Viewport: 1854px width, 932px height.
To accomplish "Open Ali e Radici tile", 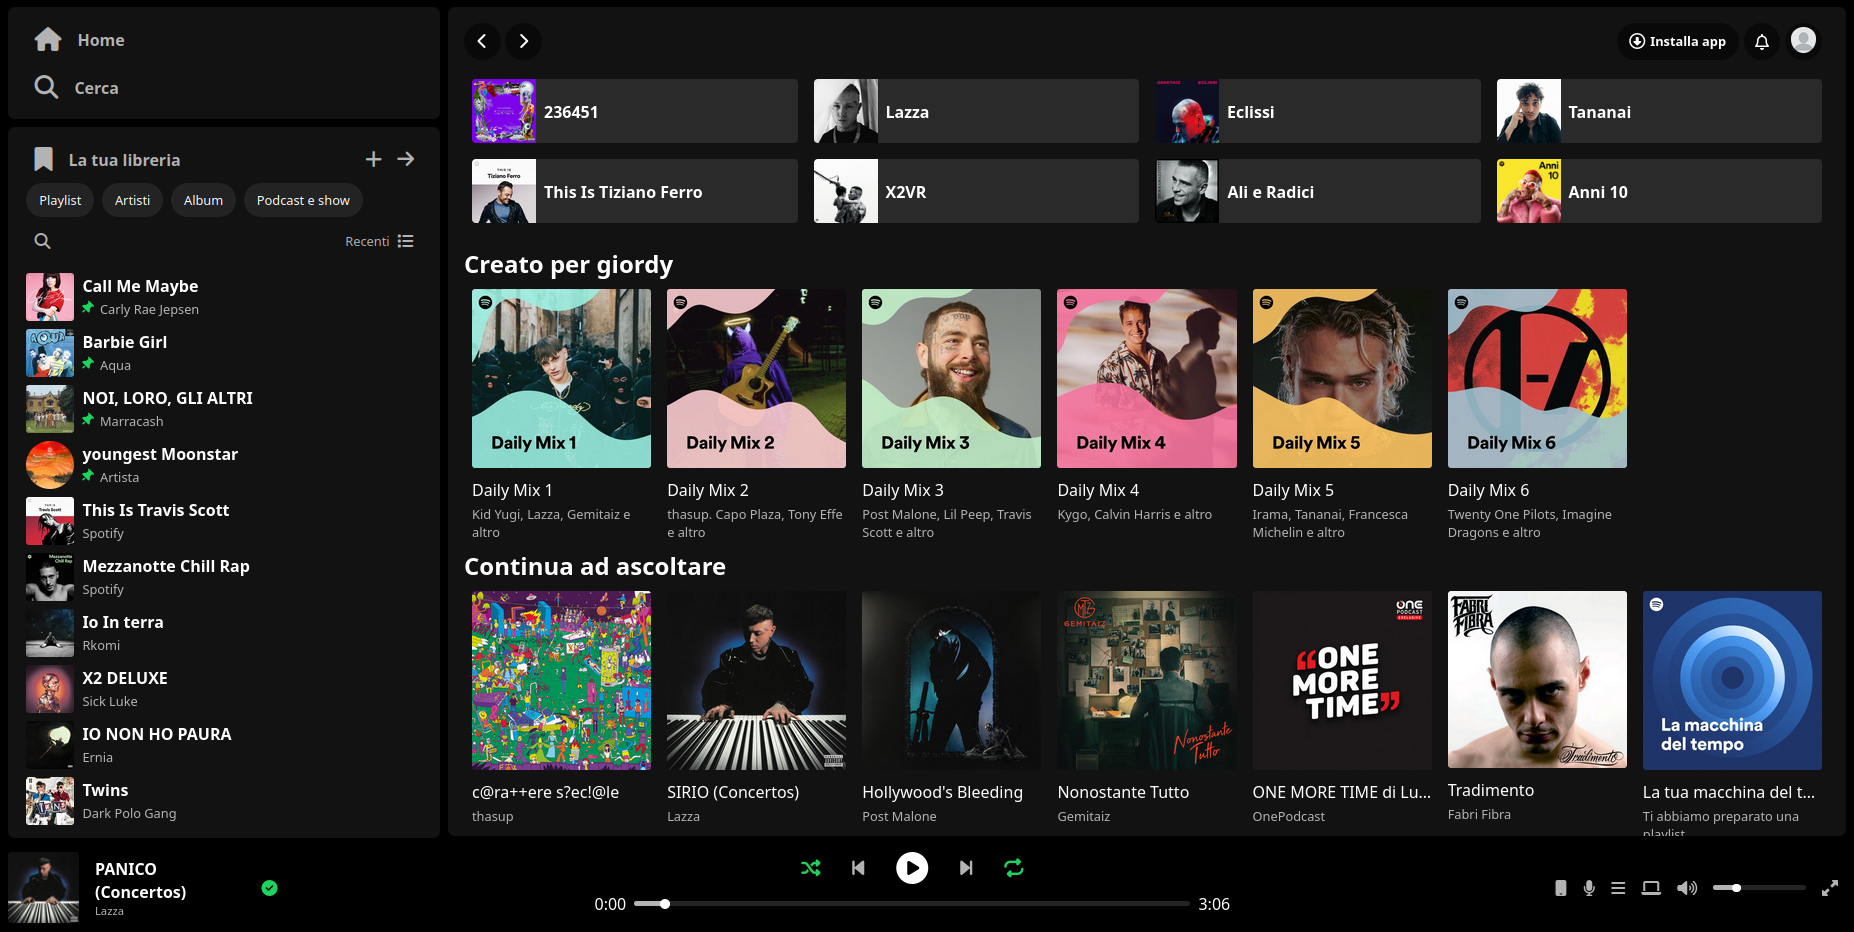I will tap(1318, 191).
